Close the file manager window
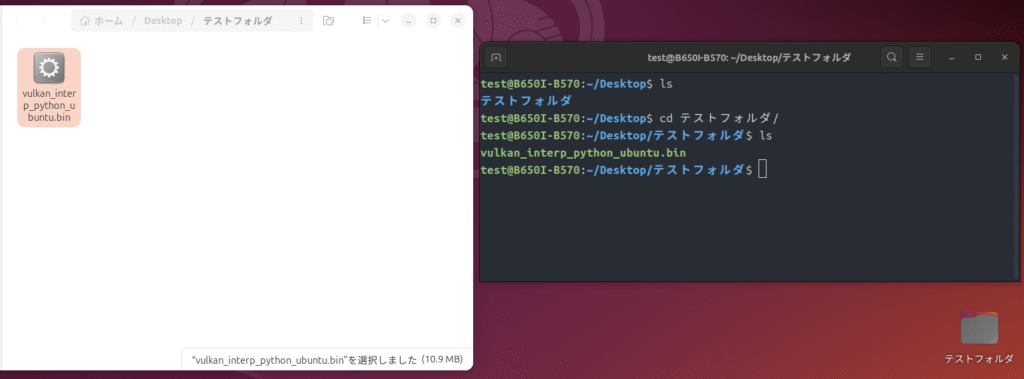Image resolution: width=1024 pixels, height=379 pixels. (458, 21)
